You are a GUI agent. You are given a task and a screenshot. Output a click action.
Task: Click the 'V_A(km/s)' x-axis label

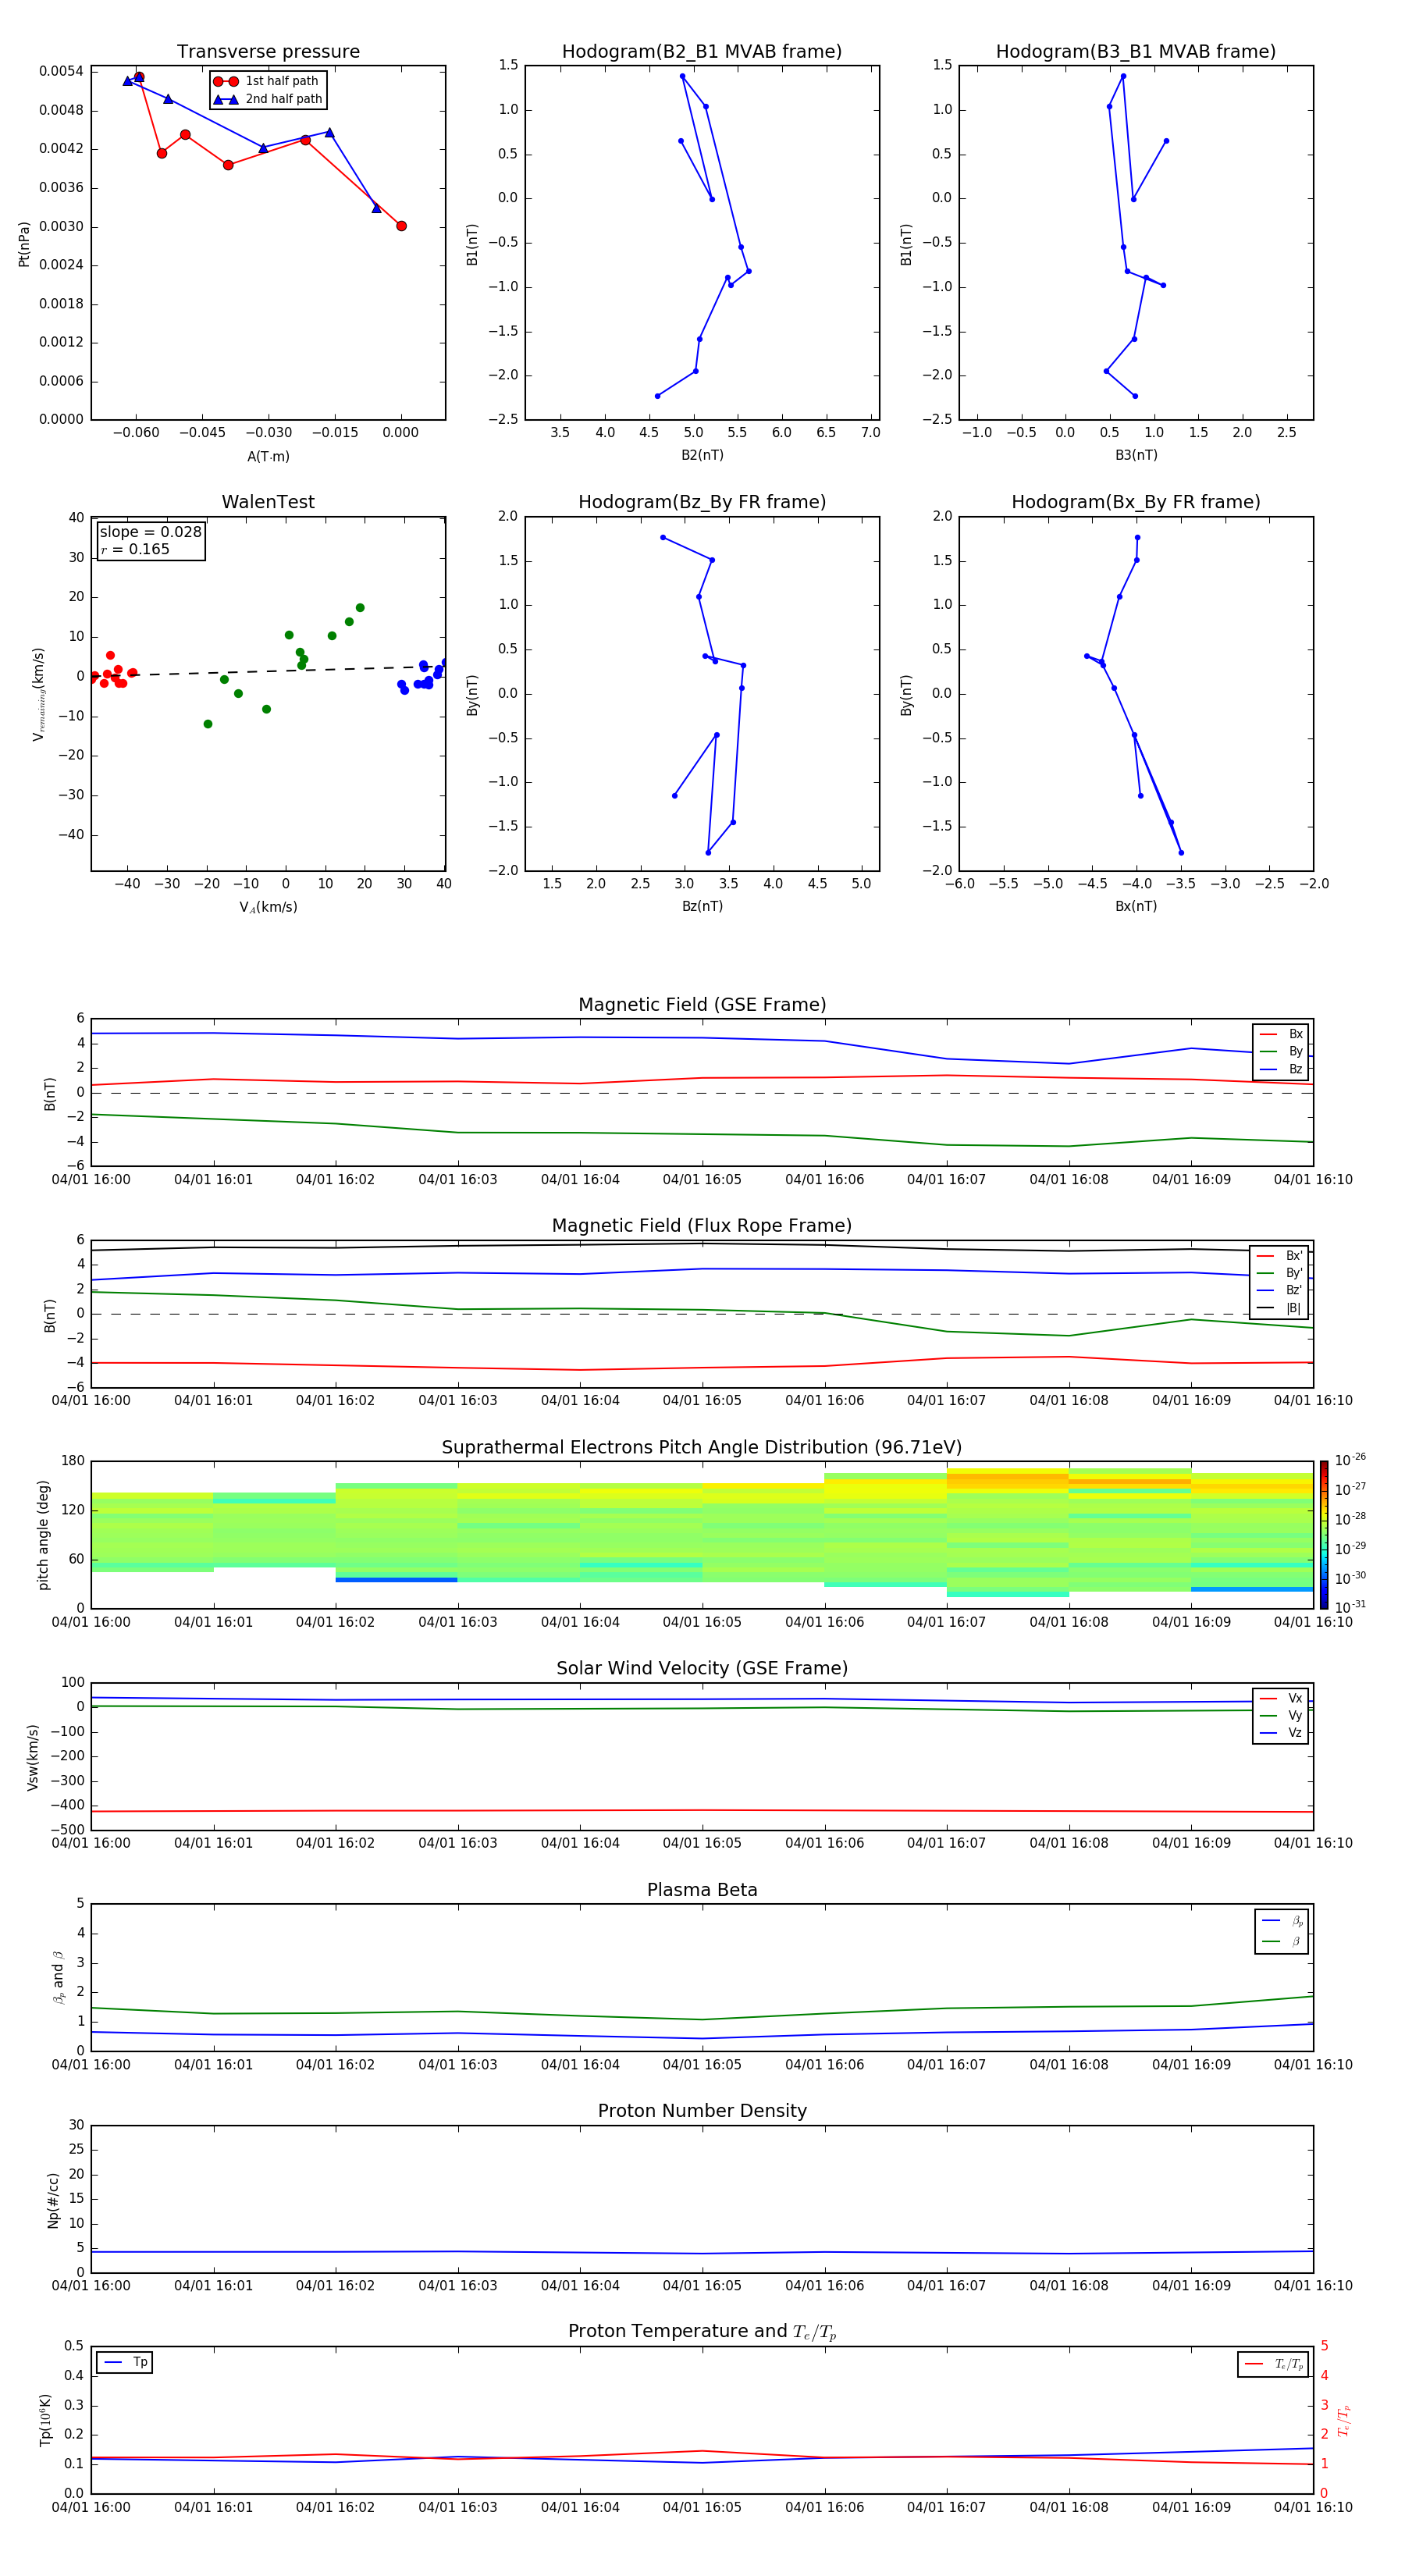pos(268,907)
